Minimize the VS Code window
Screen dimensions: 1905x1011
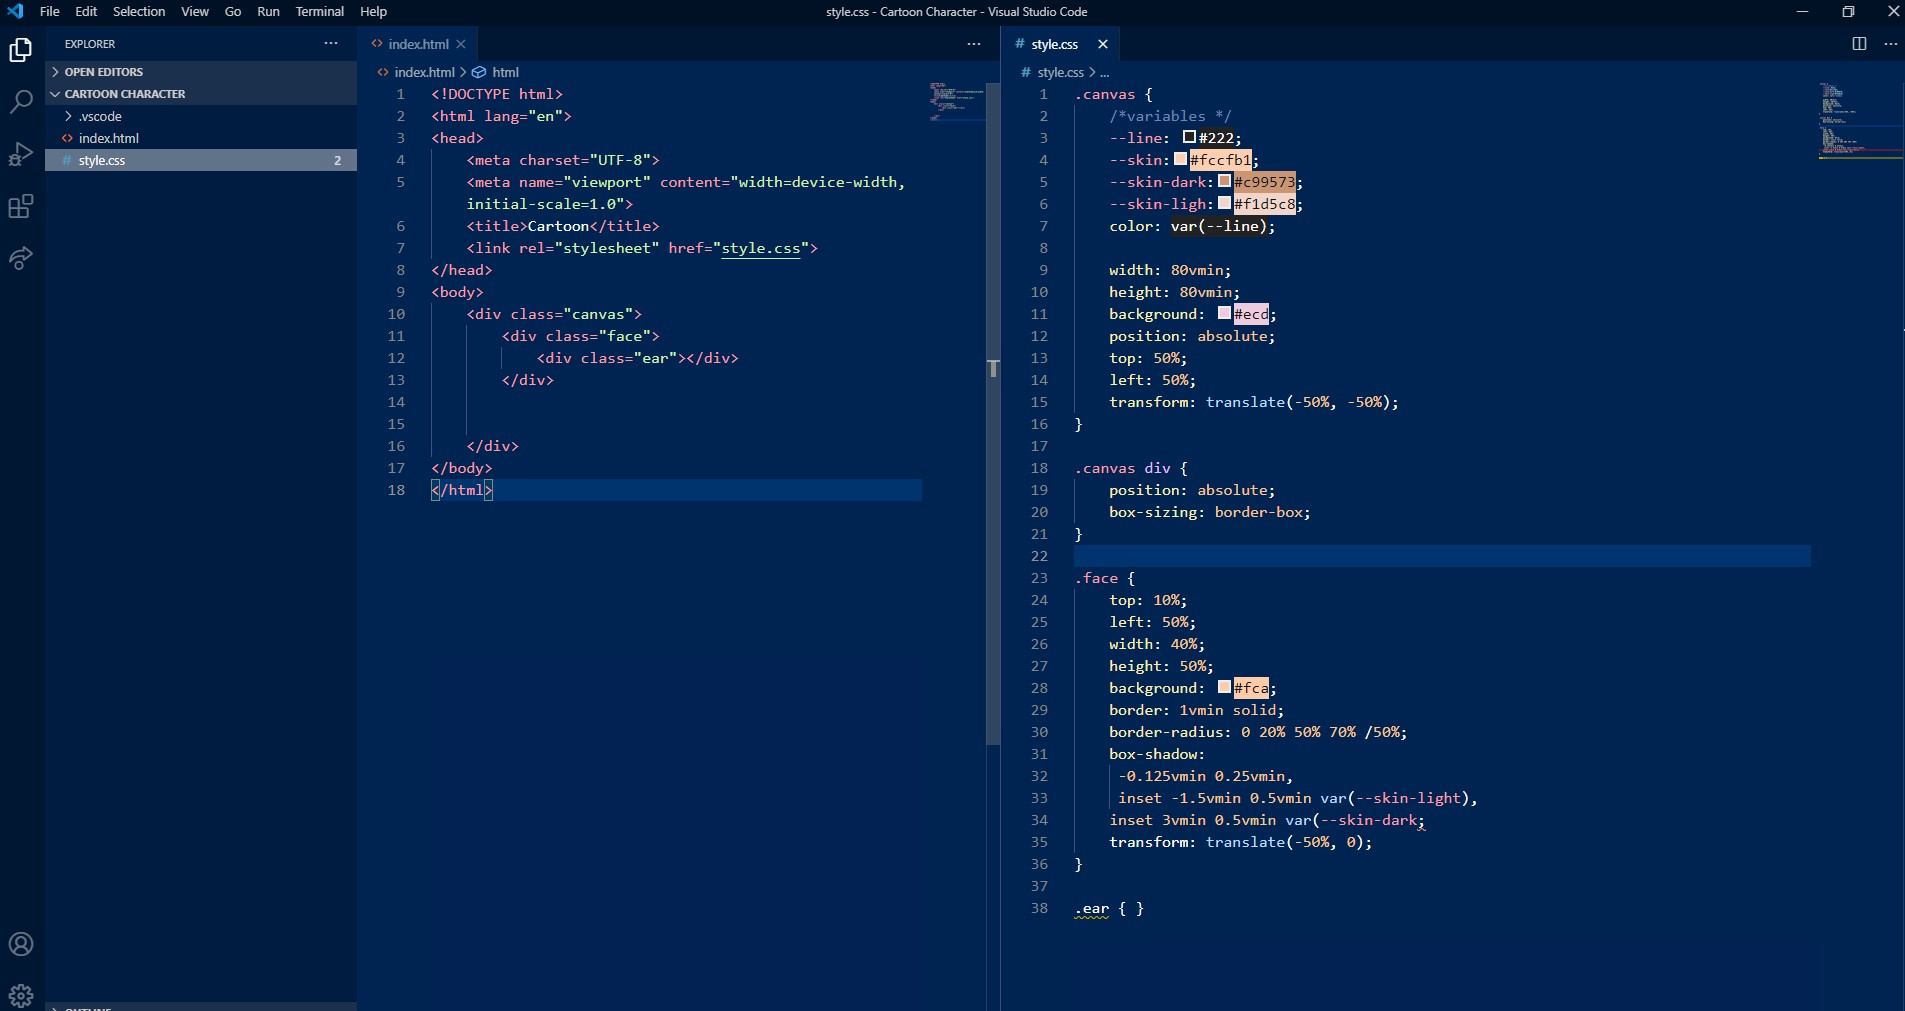point(1802,11)
